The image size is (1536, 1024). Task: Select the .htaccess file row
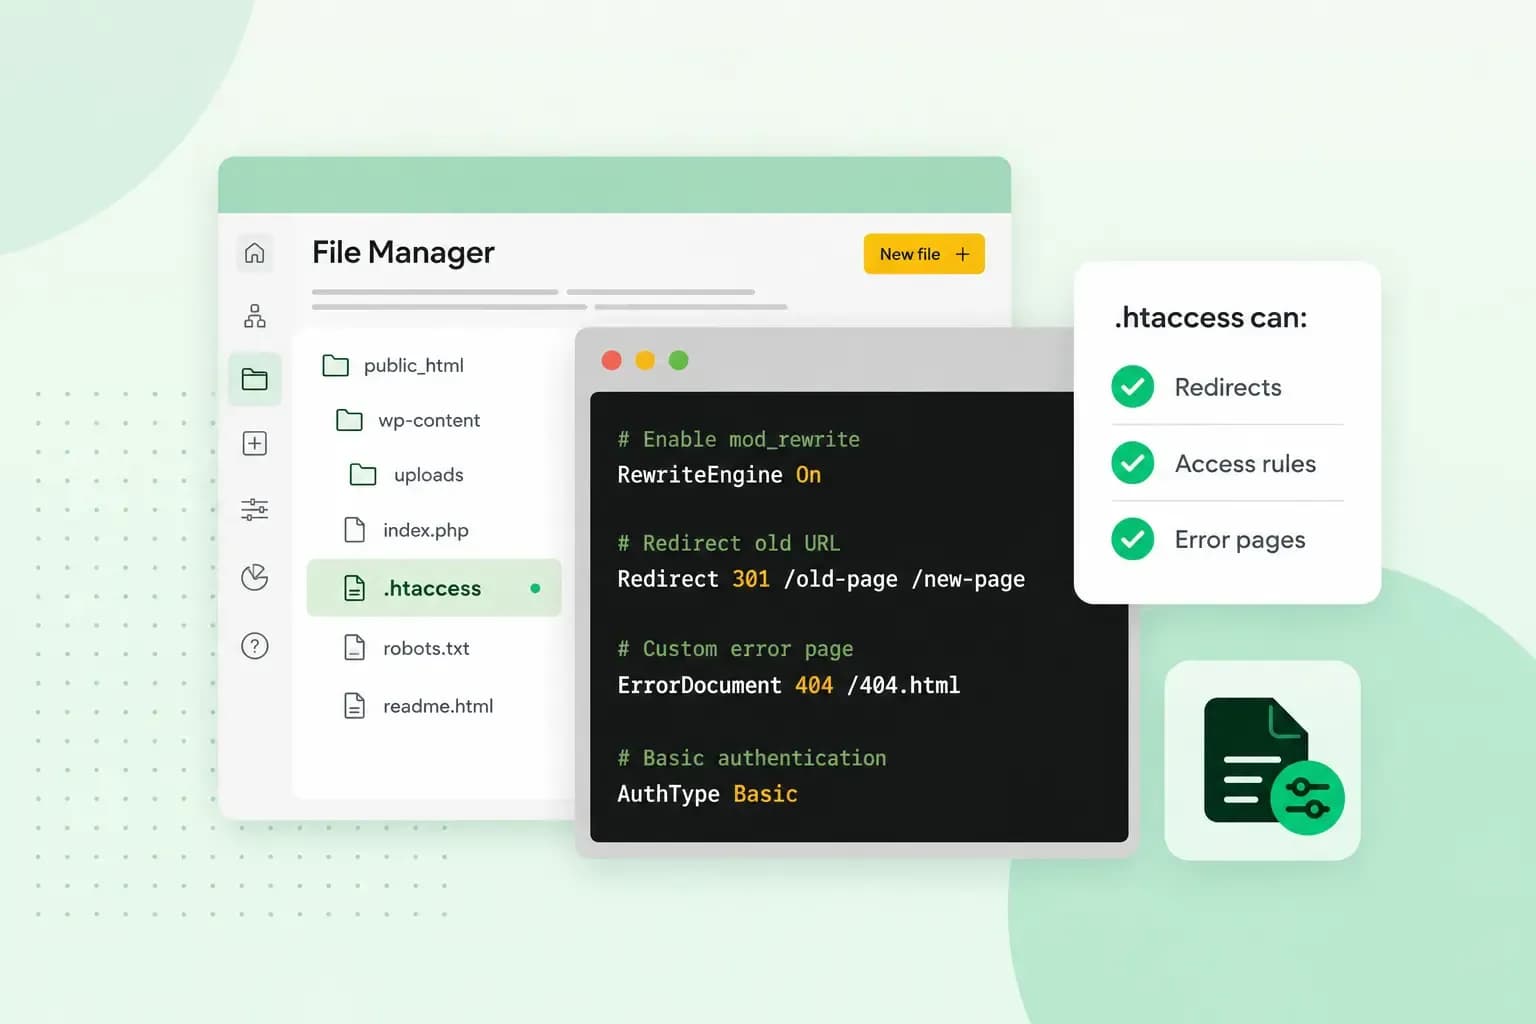coord(434,588)
